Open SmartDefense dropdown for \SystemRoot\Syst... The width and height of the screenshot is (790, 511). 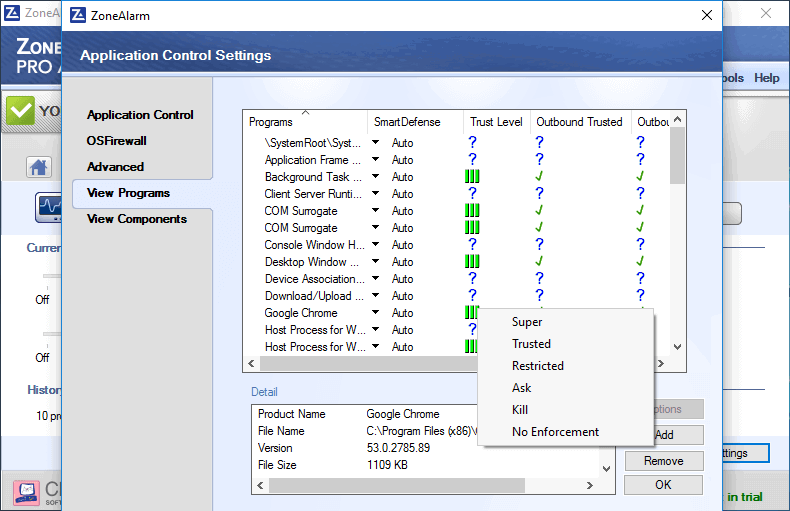[375, 143]
